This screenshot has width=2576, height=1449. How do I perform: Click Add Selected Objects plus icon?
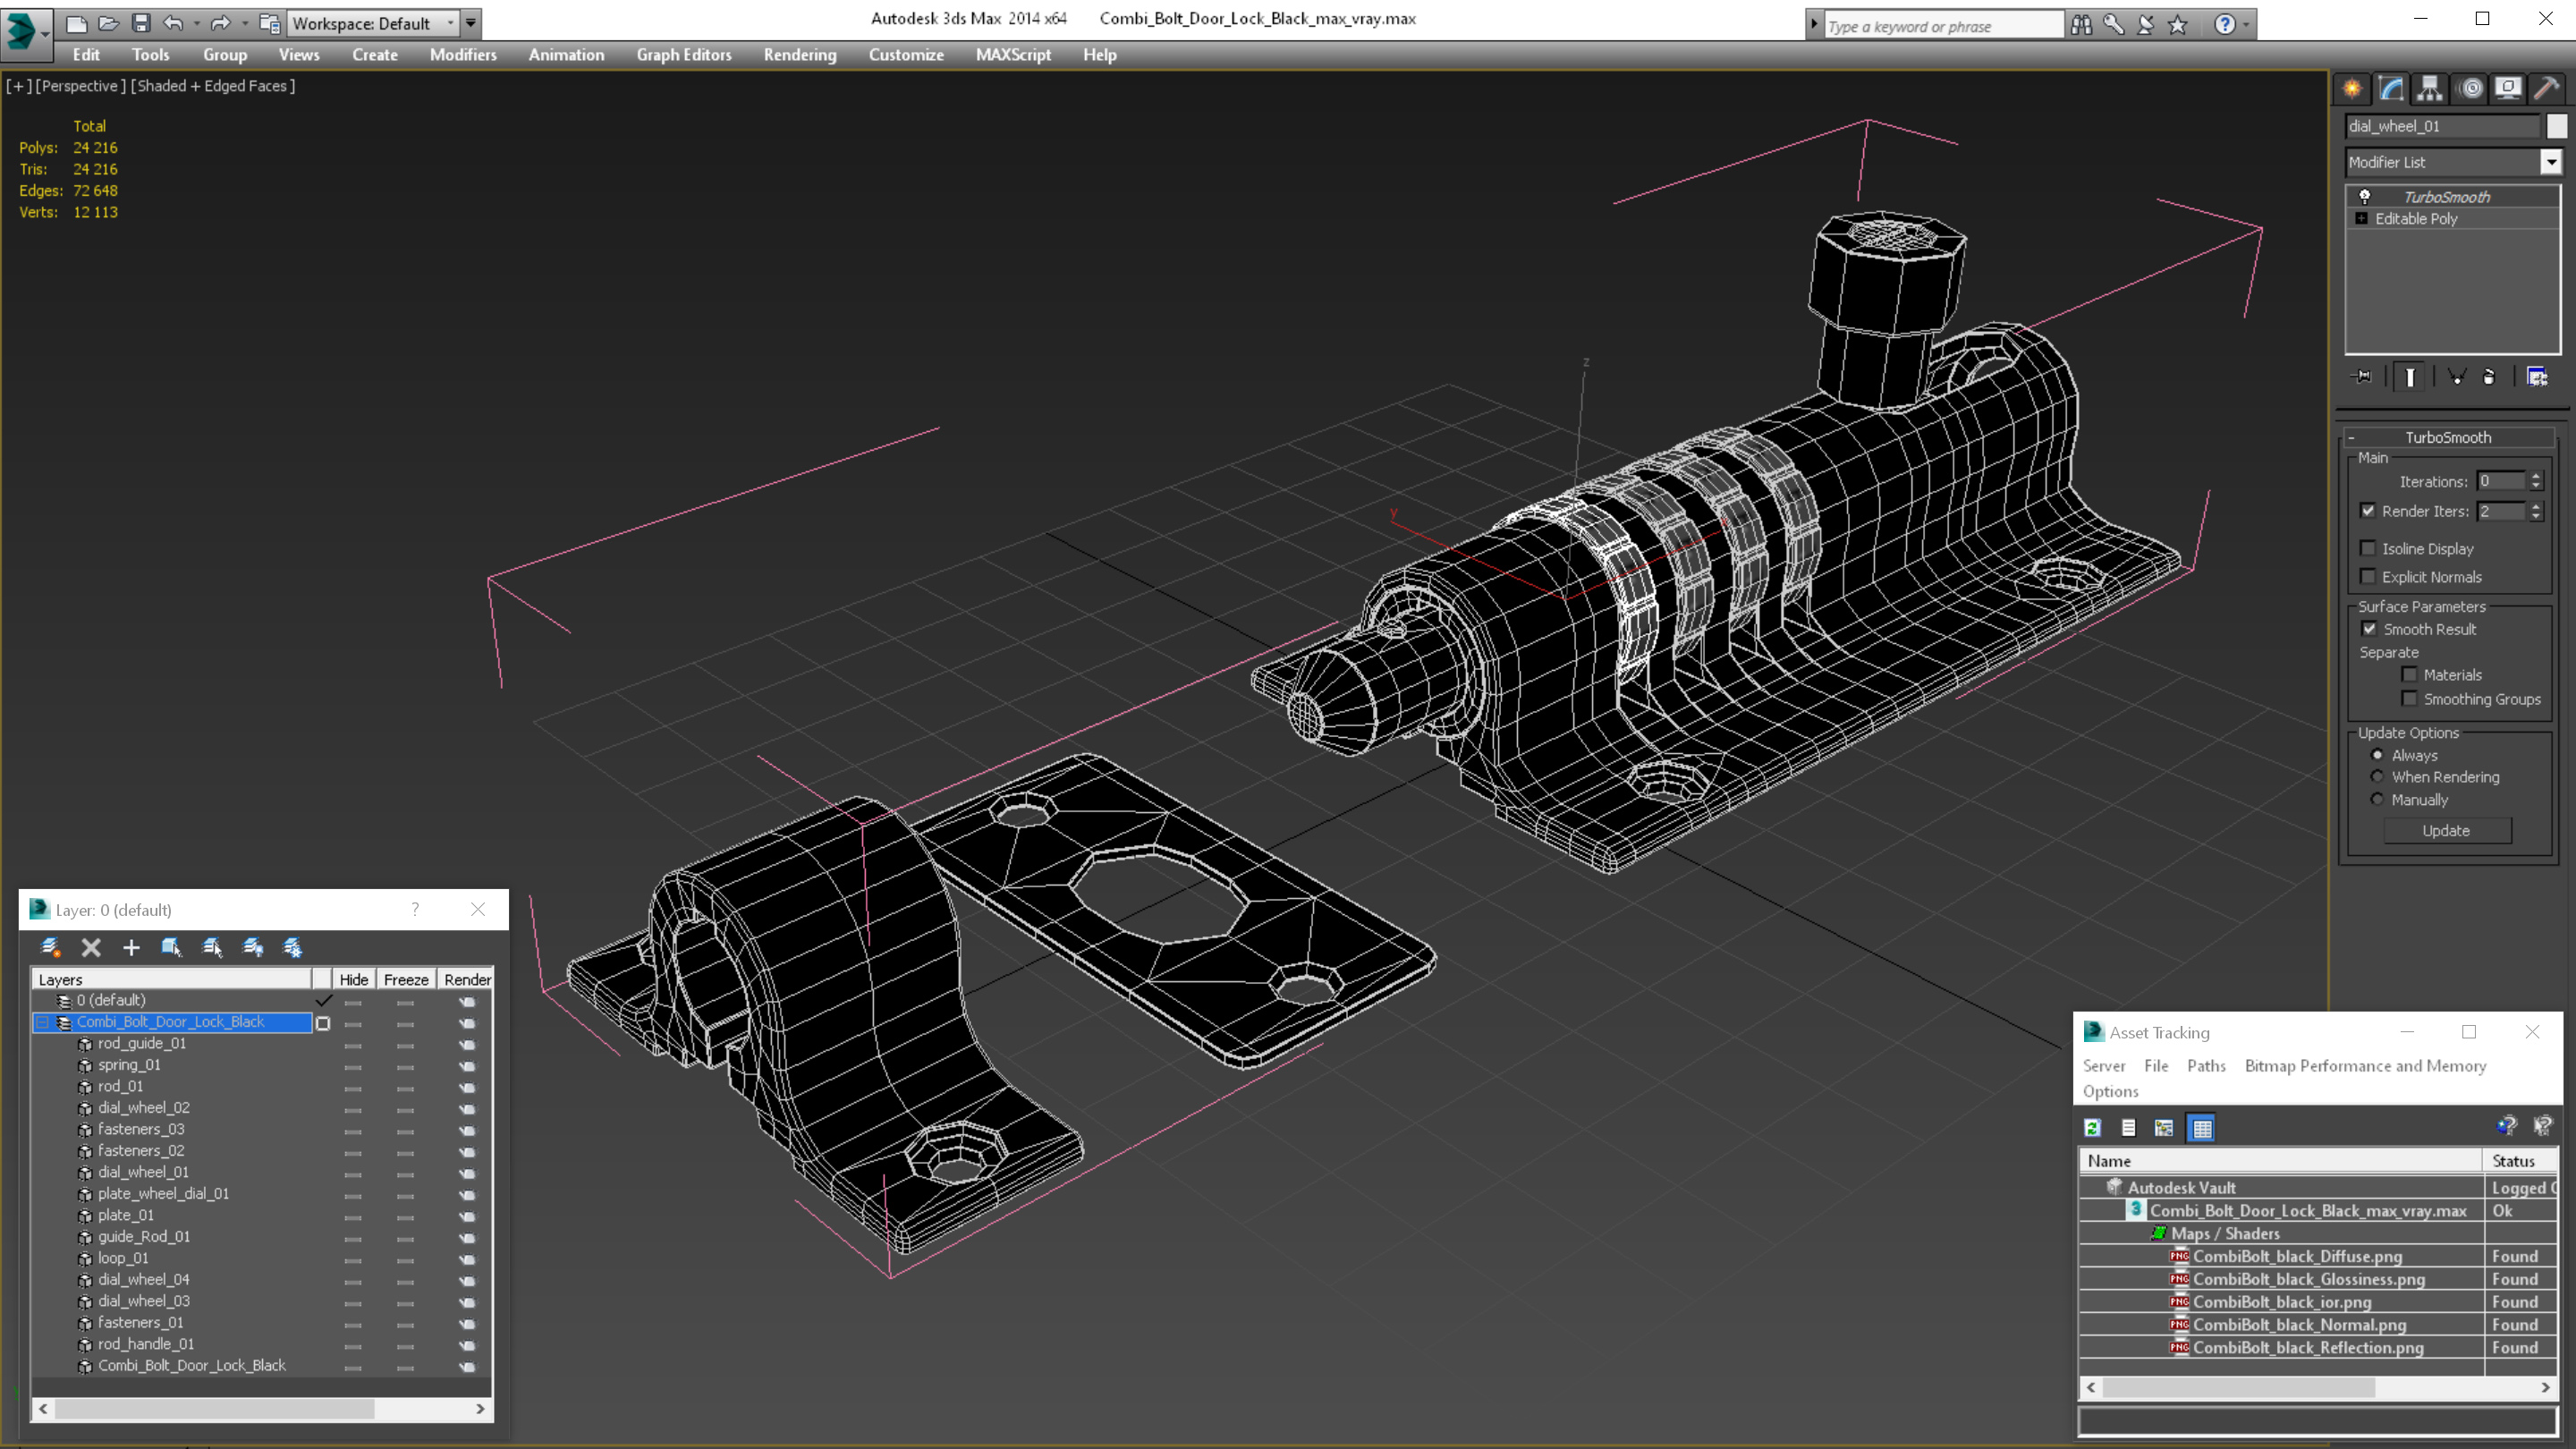[131, 947]
